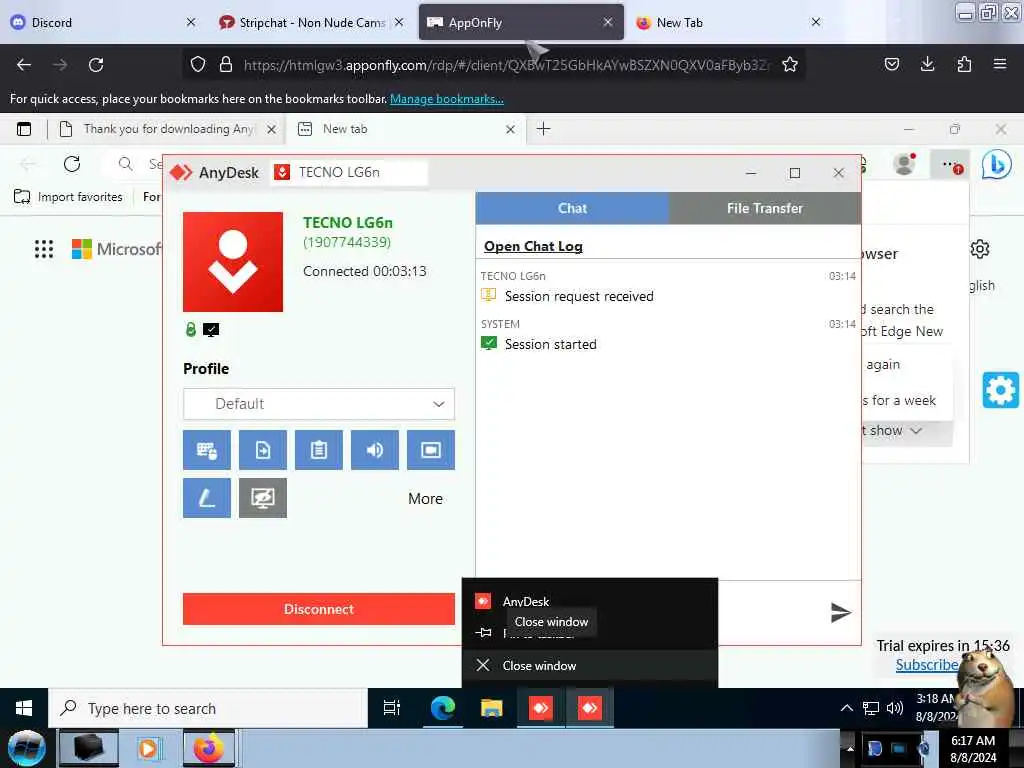Click the Manage bookmarks link
The height and width of the screenshot is (768, 1024).
[x=447, y=99]
